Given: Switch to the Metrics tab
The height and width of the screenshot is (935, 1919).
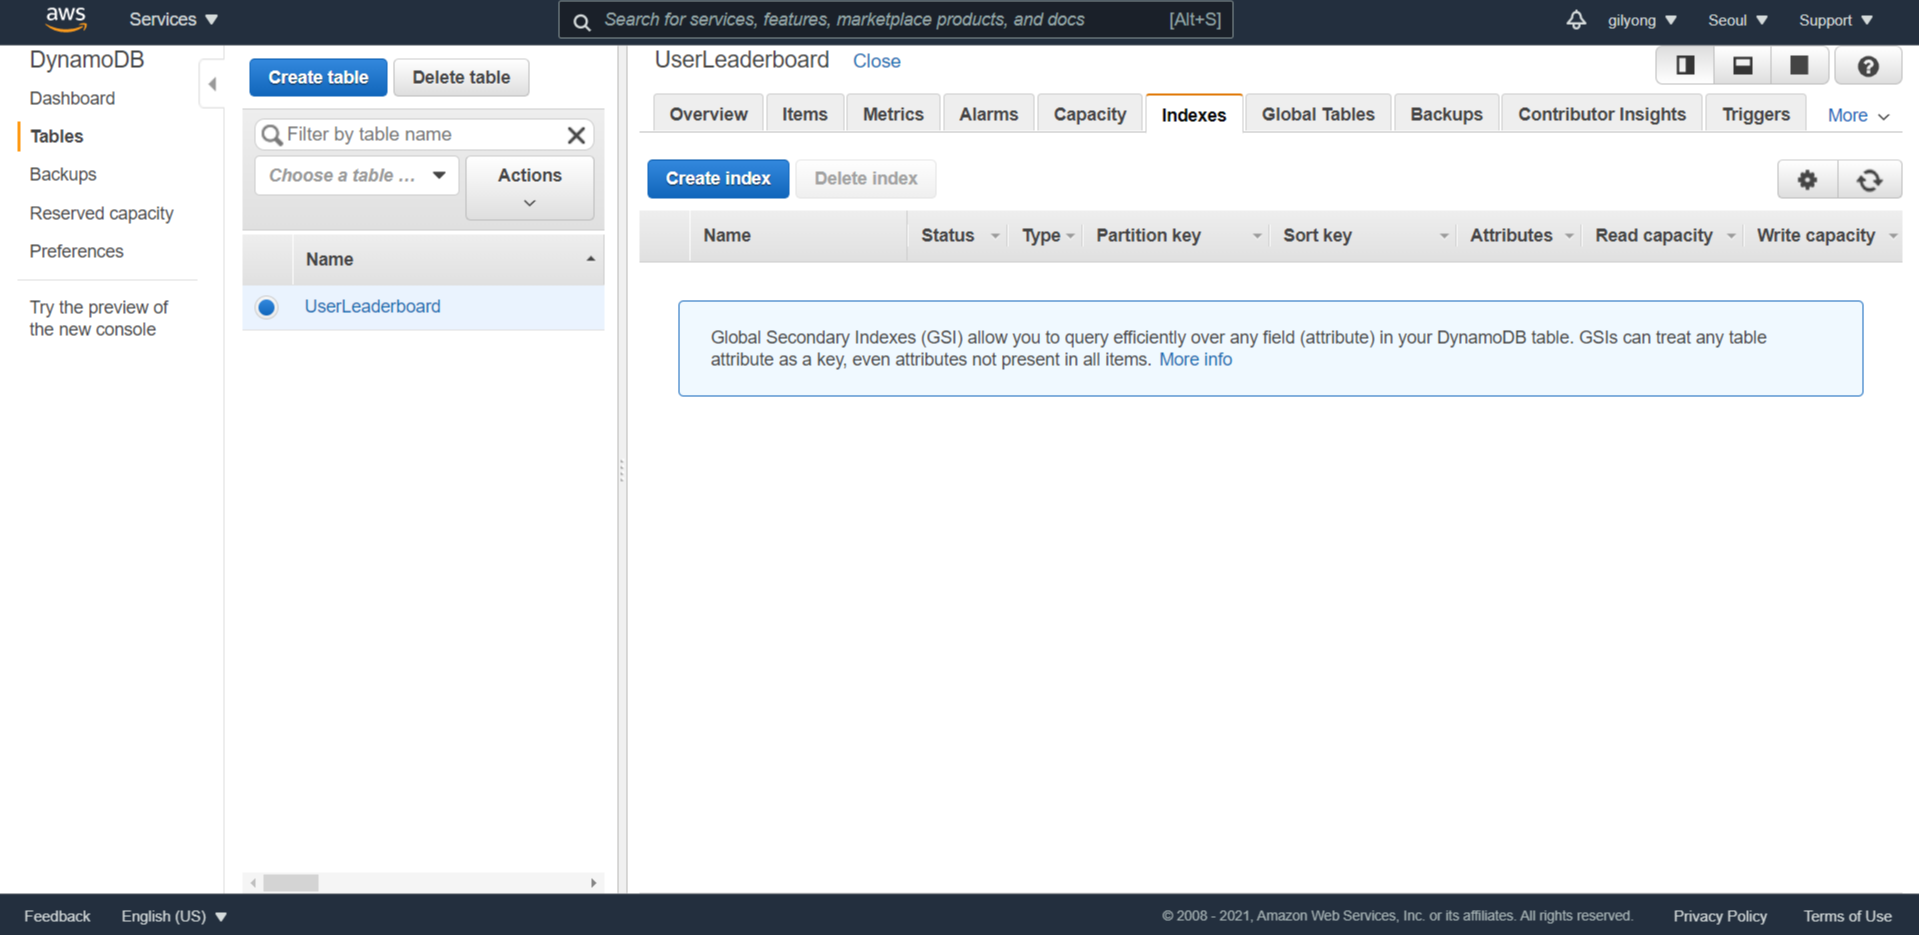Looking at the screenshot, I should pyautogui.click(x=893, y=114).
